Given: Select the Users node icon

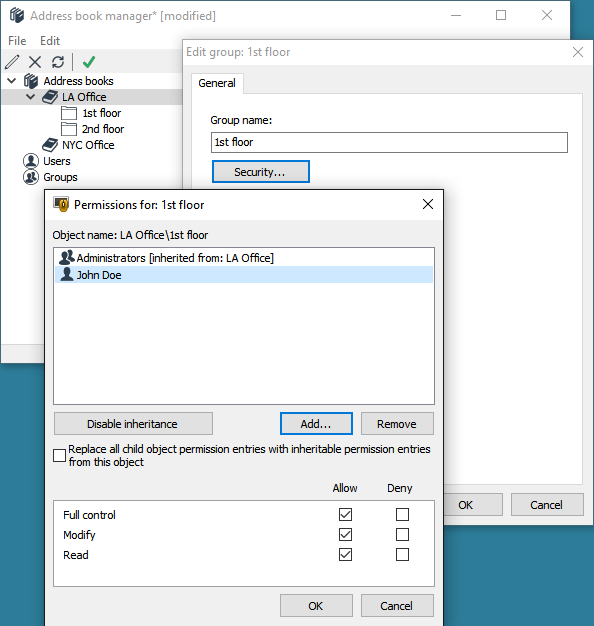Looking at the screenshot, I should pyautogui.click(x=31, y=161).
